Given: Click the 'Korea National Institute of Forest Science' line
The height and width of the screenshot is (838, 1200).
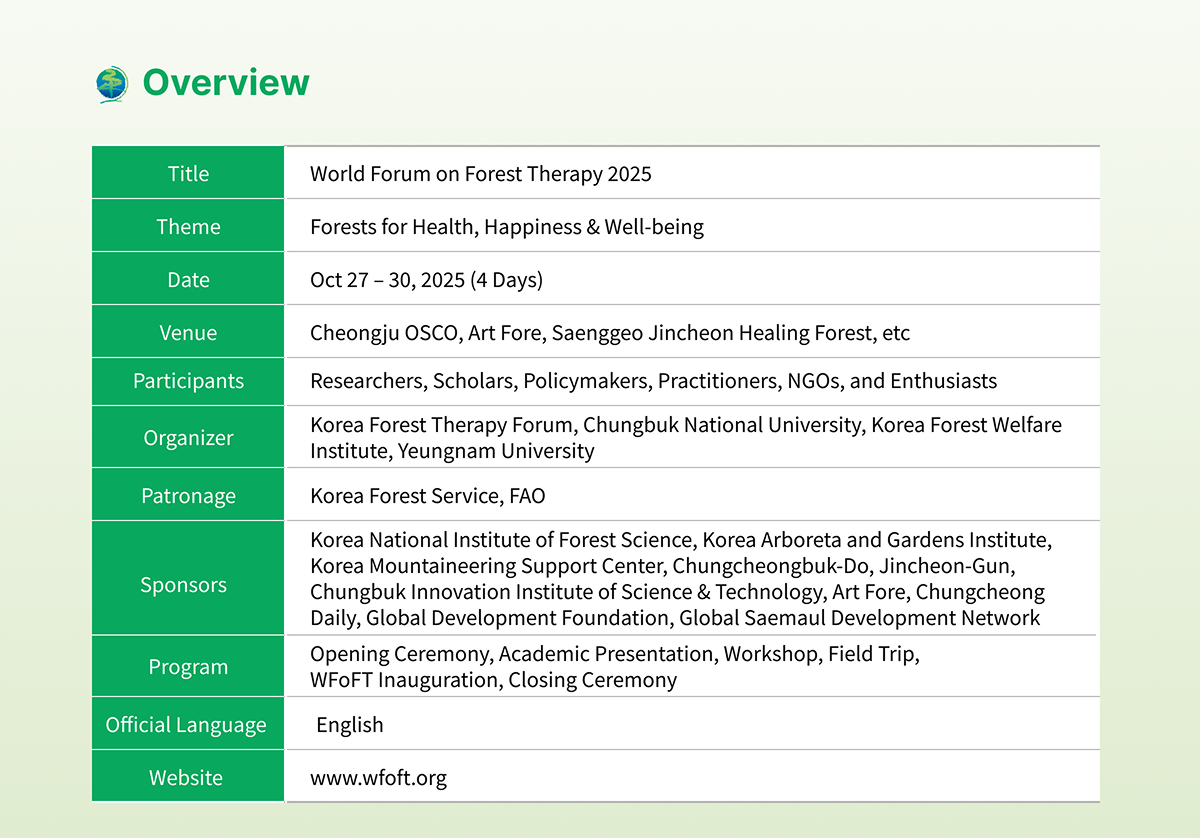Looking at the screenshot, I should (x=681, y=541).
